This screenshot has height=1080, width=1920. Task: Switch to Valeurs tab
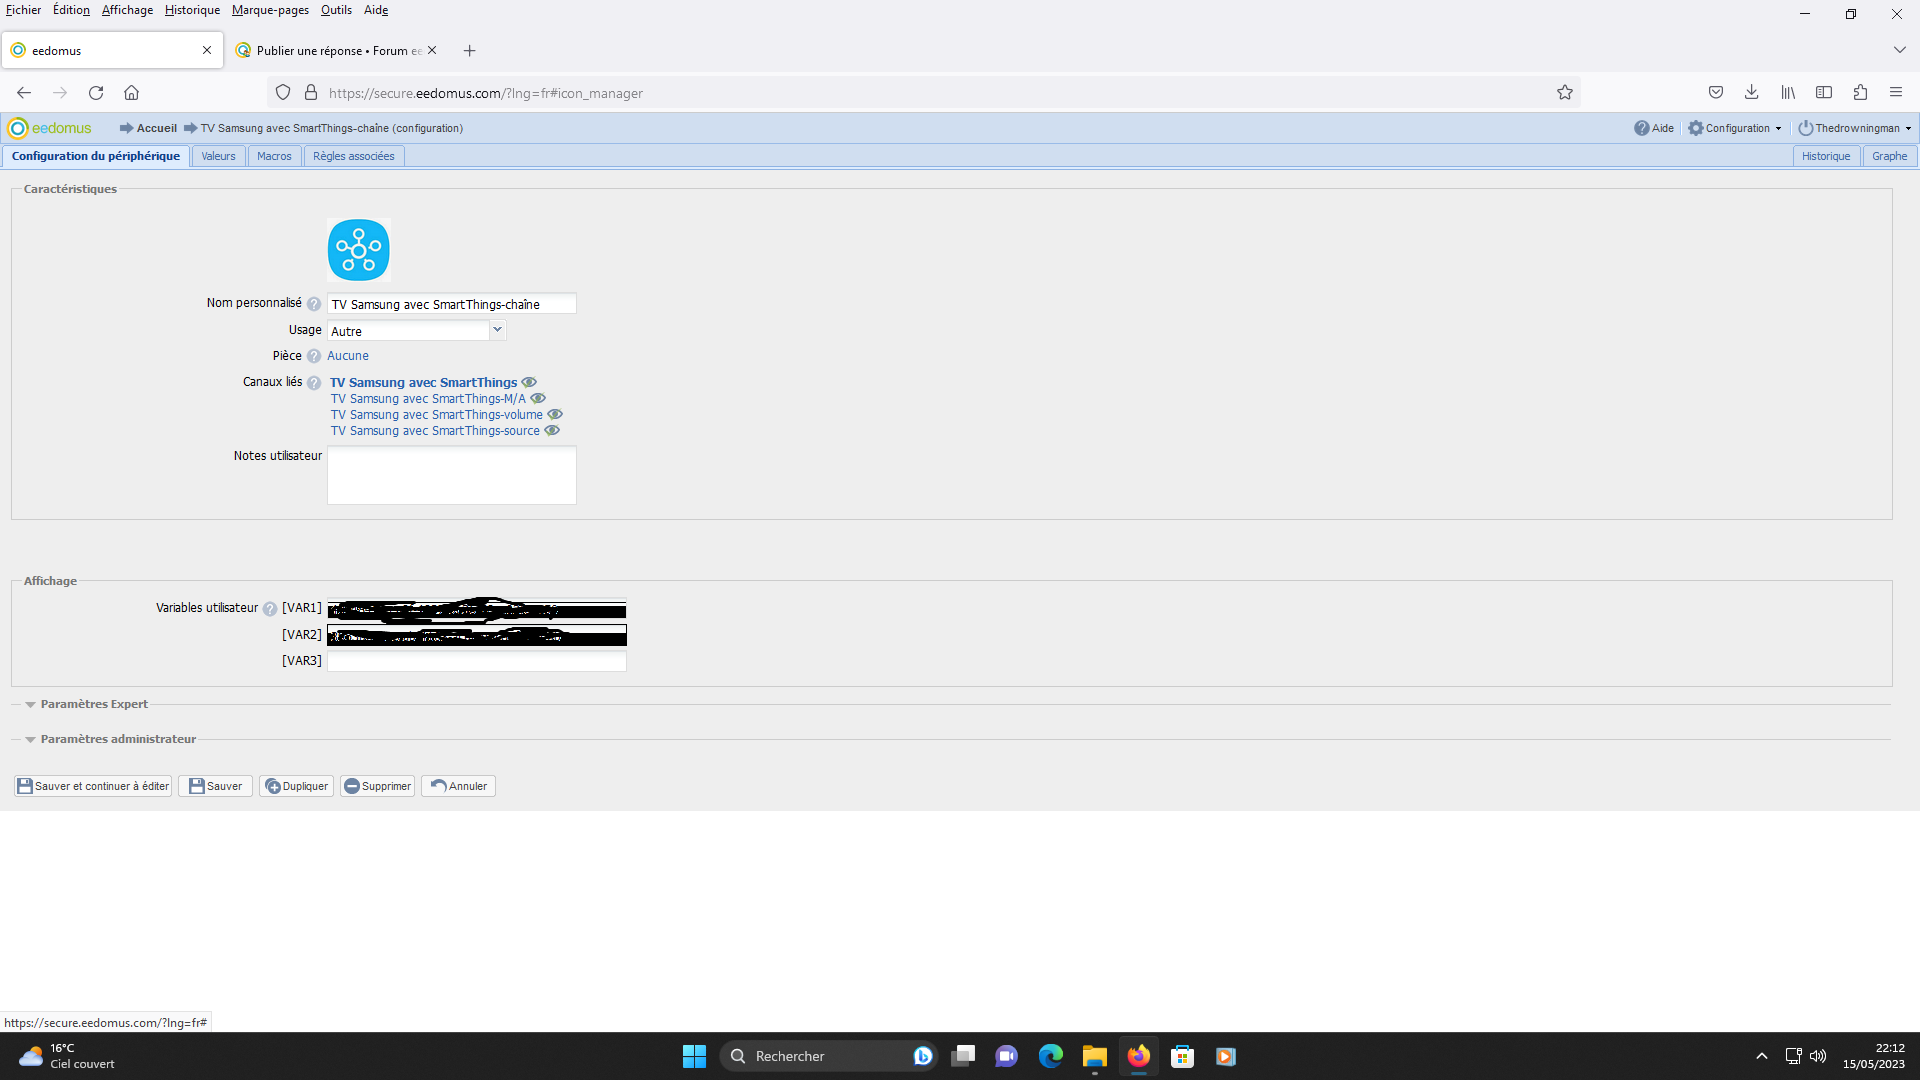(x=218, y=156)
